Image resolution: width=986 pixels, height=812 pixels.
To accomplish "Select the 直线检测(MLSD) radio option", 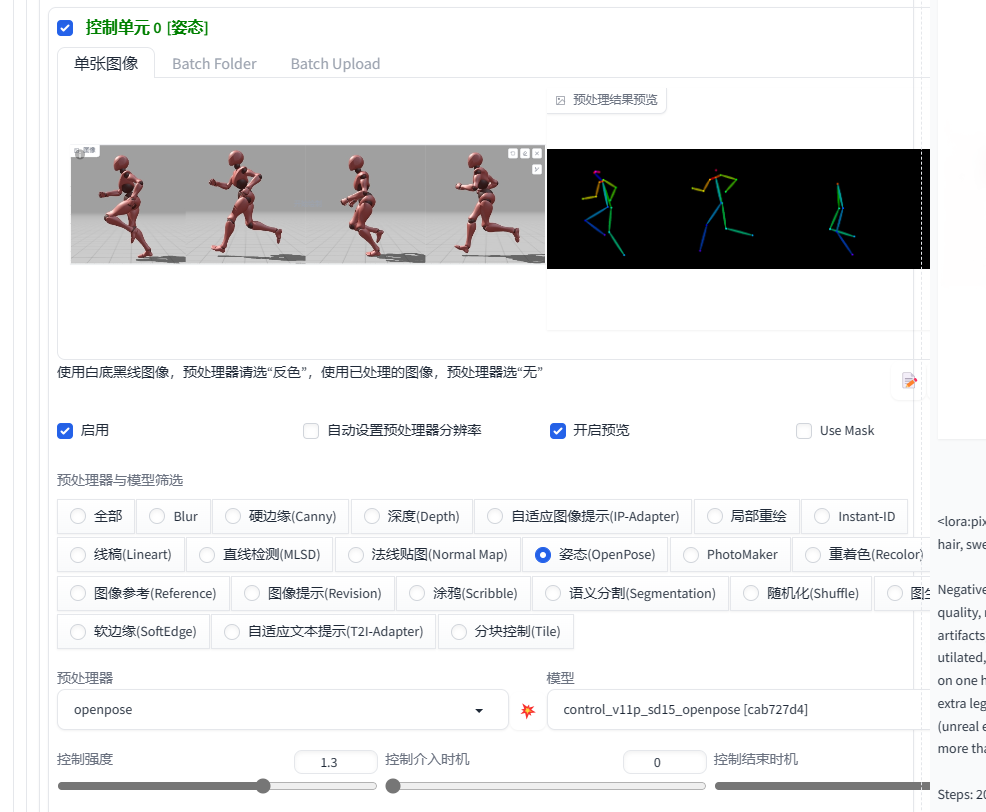I will point(207,555).
